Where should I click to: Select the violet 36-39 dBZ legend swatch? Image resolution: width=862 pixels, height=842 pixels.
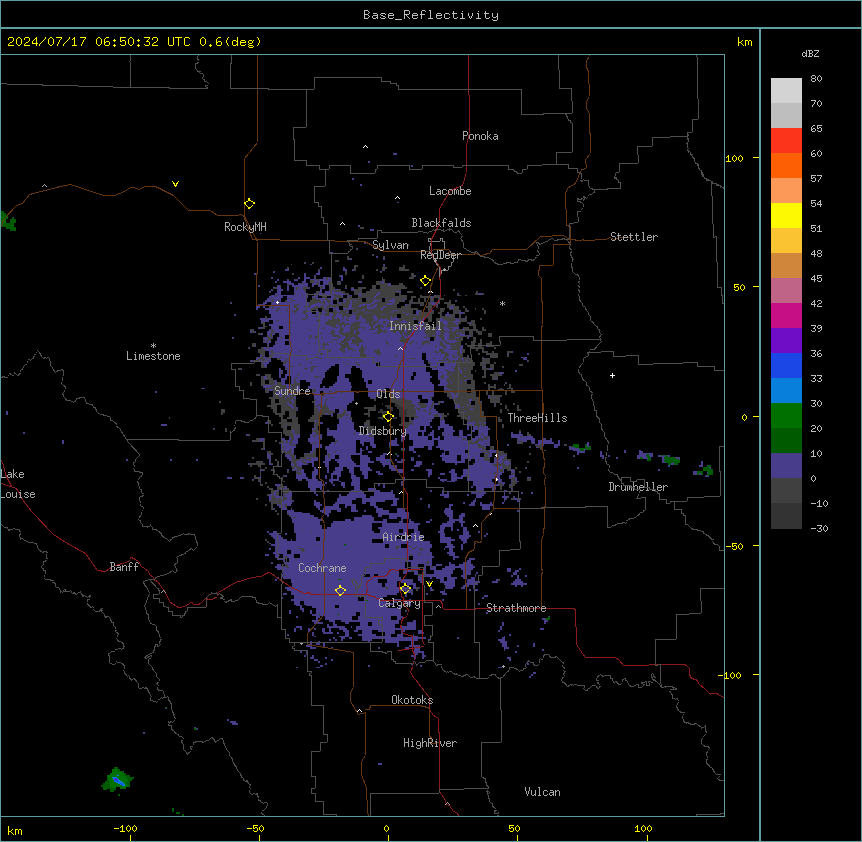pos(786,341)
